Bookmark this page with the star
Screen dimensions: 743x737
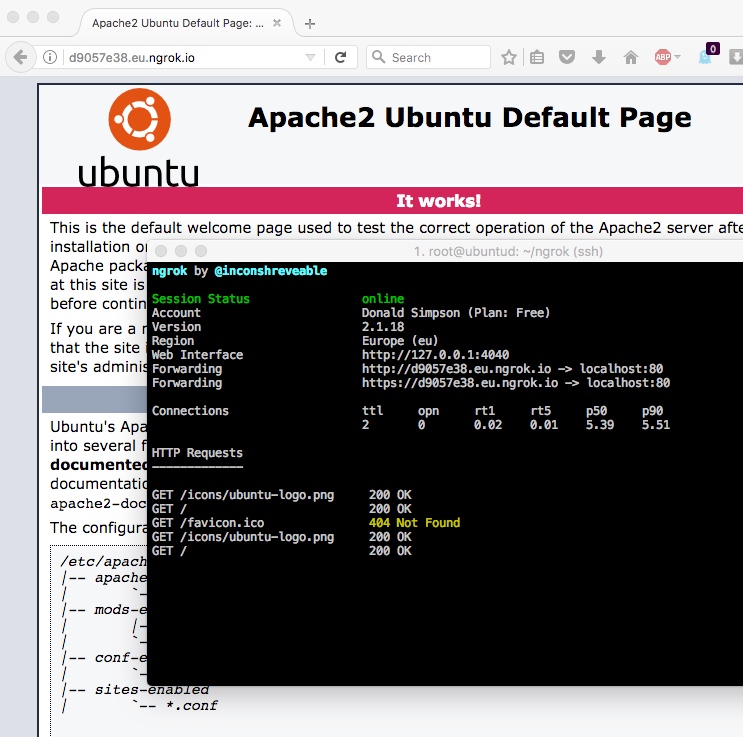(508, 58)
